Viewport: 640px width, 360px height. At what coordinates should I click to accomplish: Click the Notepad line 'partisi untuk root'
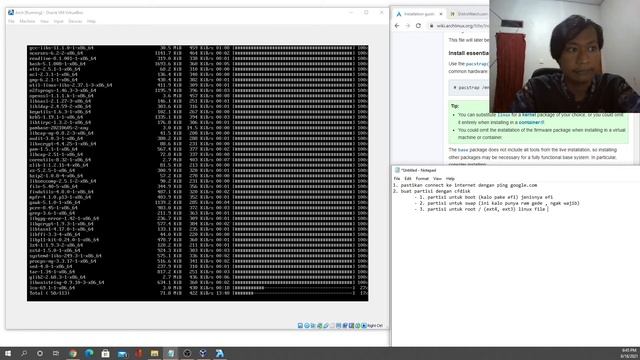480,209
